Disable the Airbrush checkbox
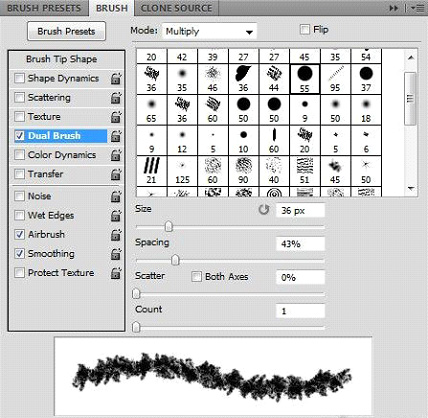The width and height of the screenshot is (428, 418). tap(19, 235)
